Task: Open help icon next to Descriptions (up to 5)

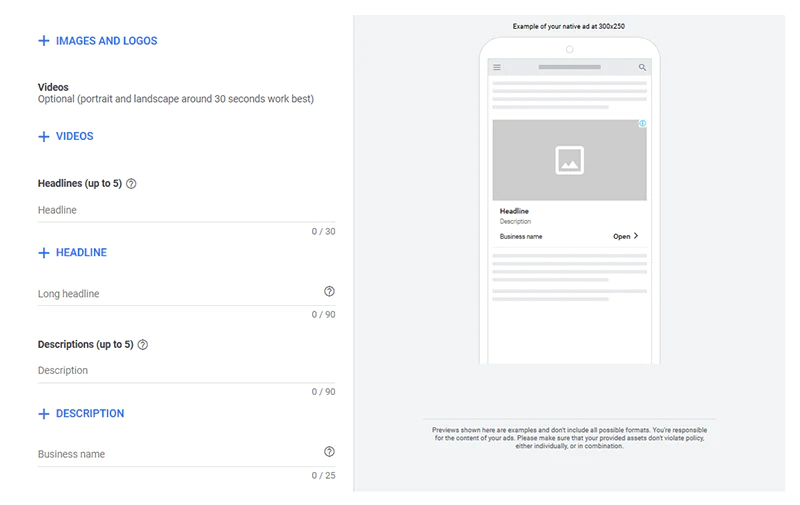Action: click(143, 344)
